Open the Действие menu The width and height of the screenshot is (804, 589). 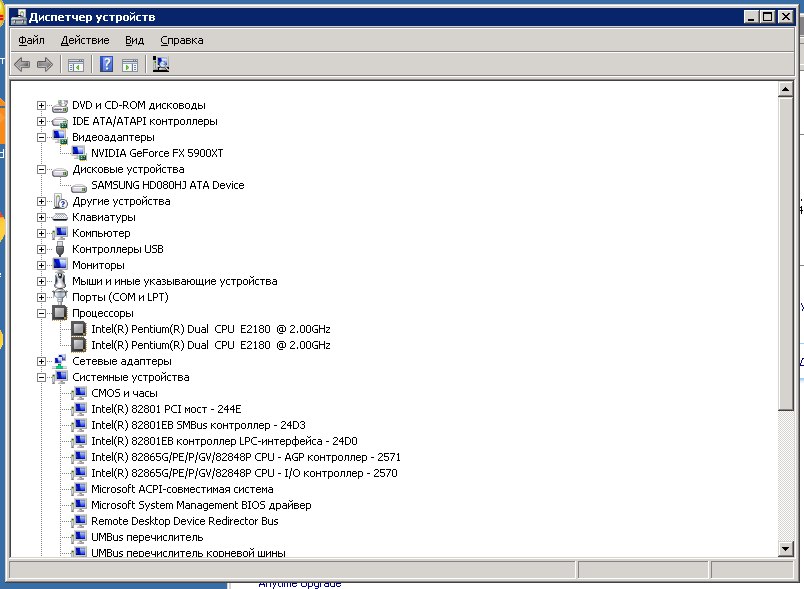(x=85, y=40)
